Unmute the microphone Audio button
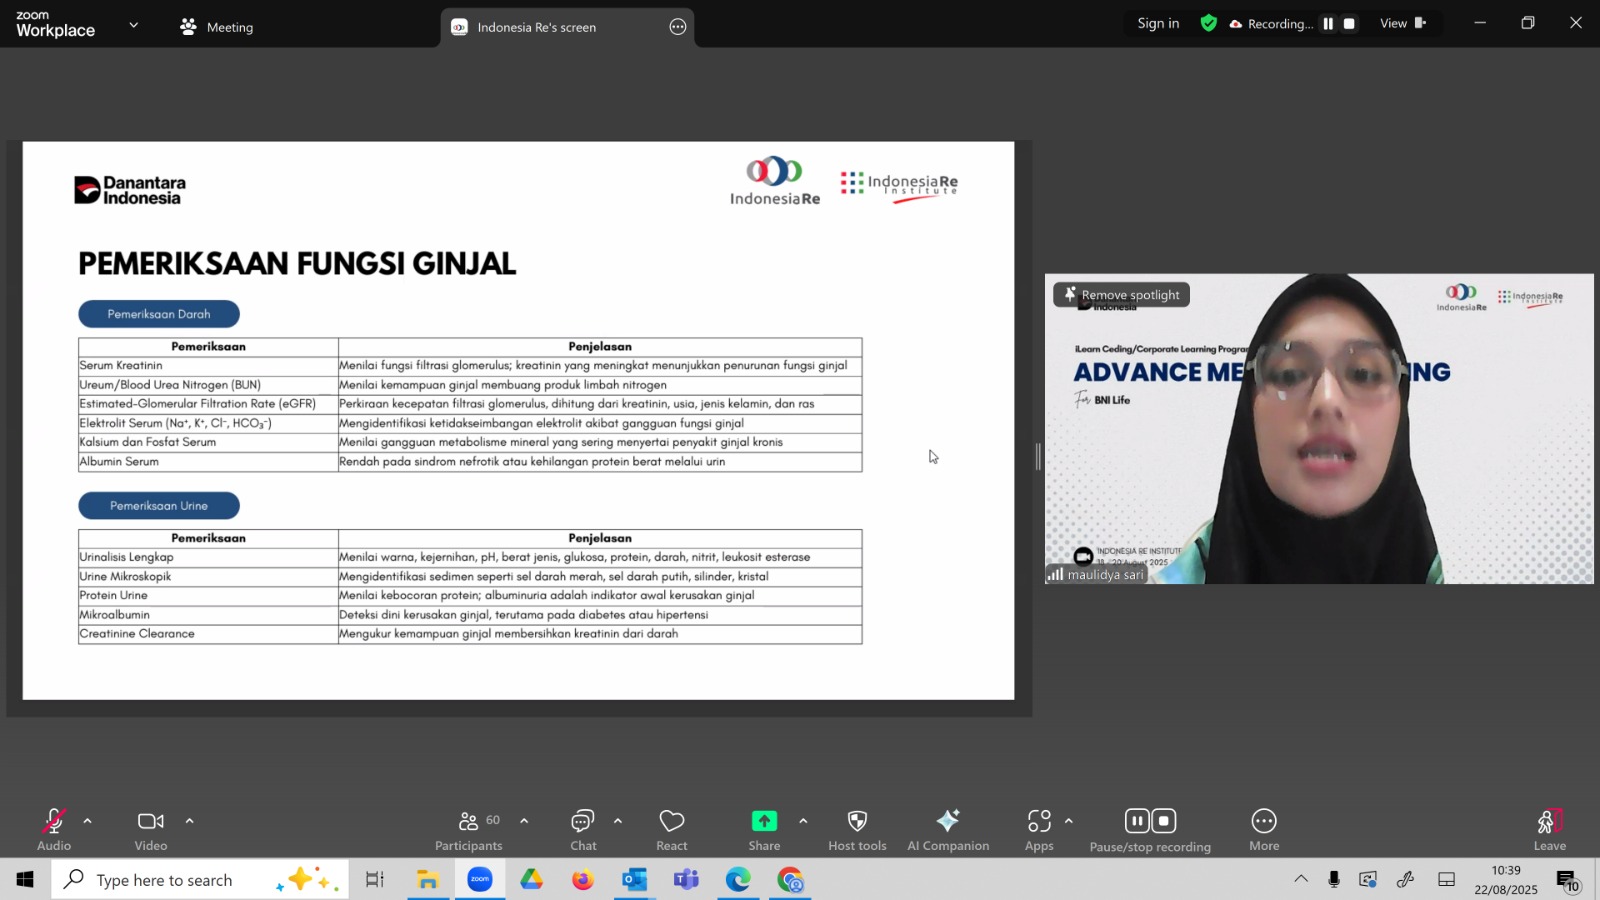Image resolution: width=1600 pixels, height=900 pixels. 54,829
